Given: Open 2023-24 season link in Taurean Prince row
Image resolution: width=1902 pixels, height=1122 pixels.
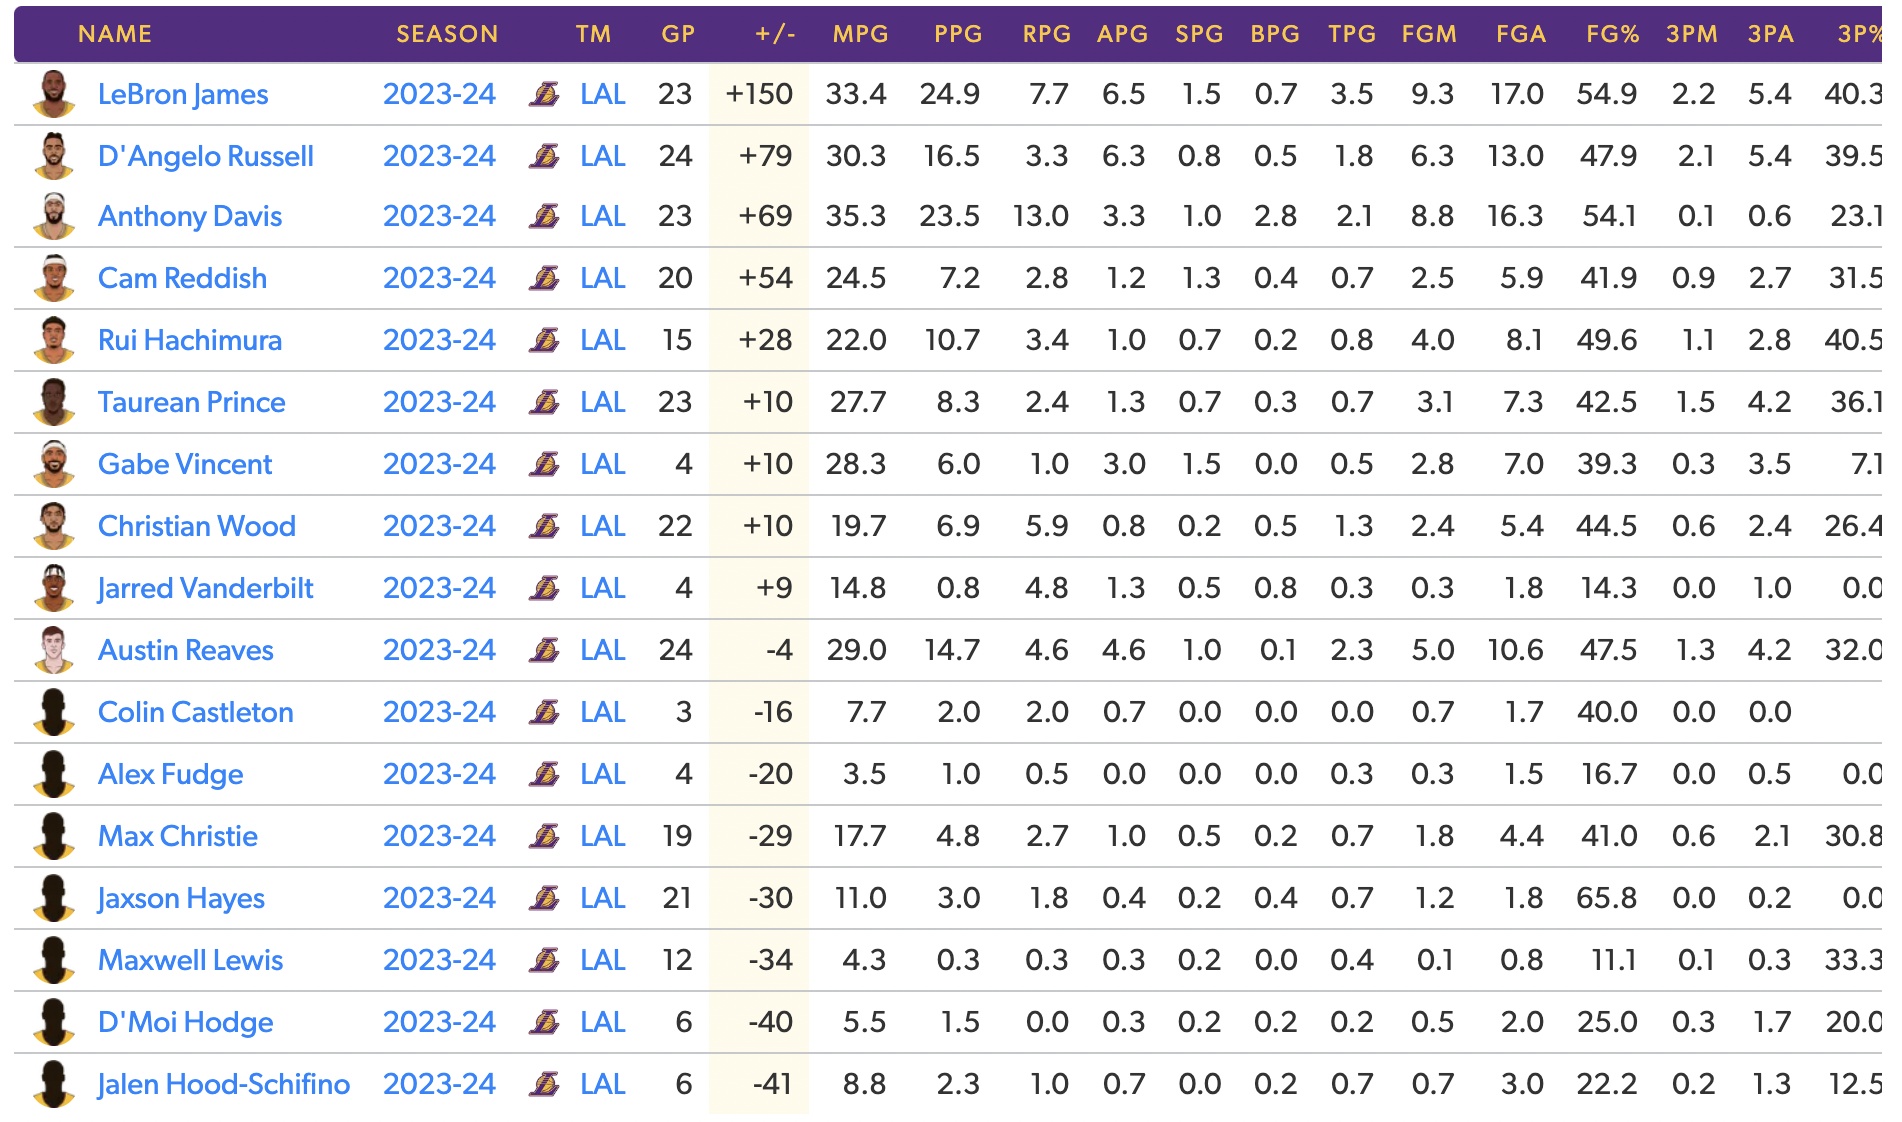Looking at the screenshot, I should 439,402.
